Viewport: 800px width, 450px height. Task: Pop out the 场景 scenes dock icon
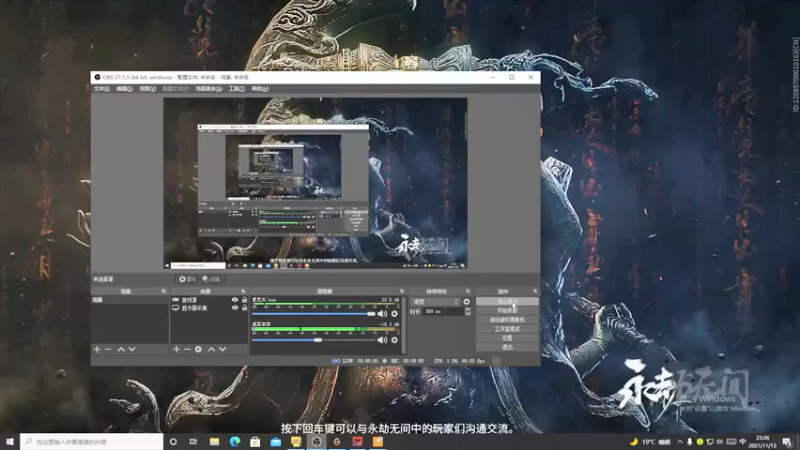click(x=164, y=291)
